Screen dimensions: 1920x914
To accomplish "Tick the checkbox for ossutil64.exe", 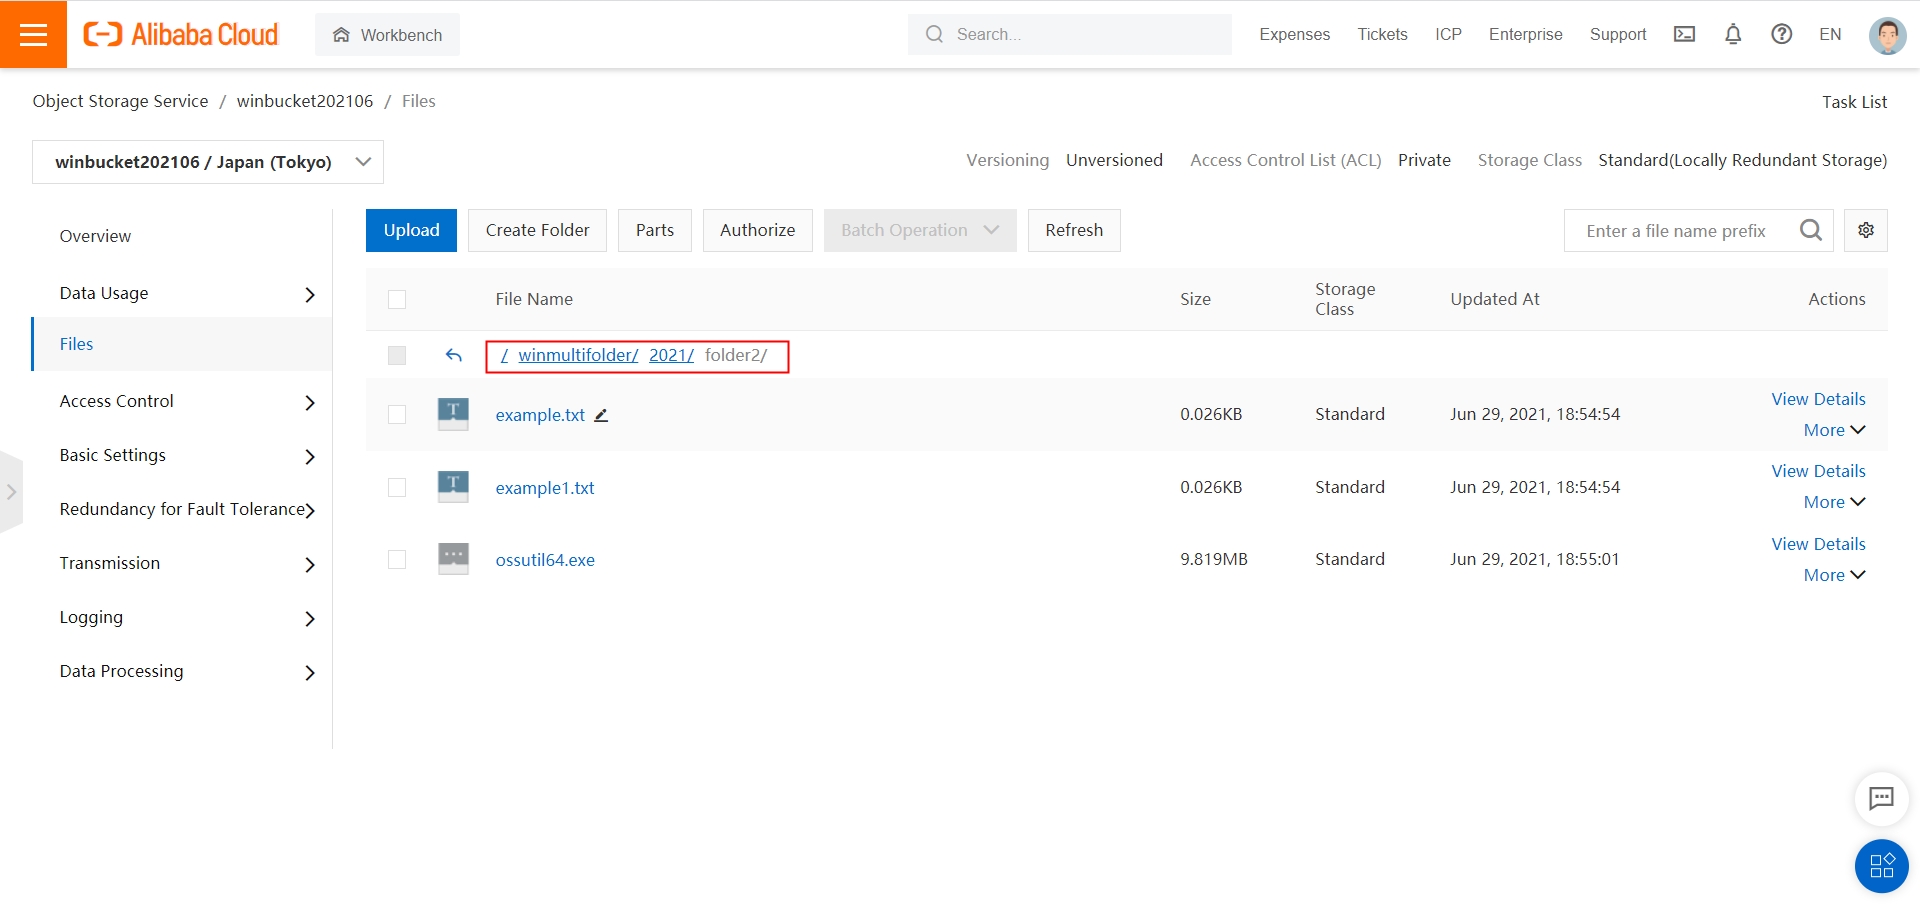I will point(397,559).
